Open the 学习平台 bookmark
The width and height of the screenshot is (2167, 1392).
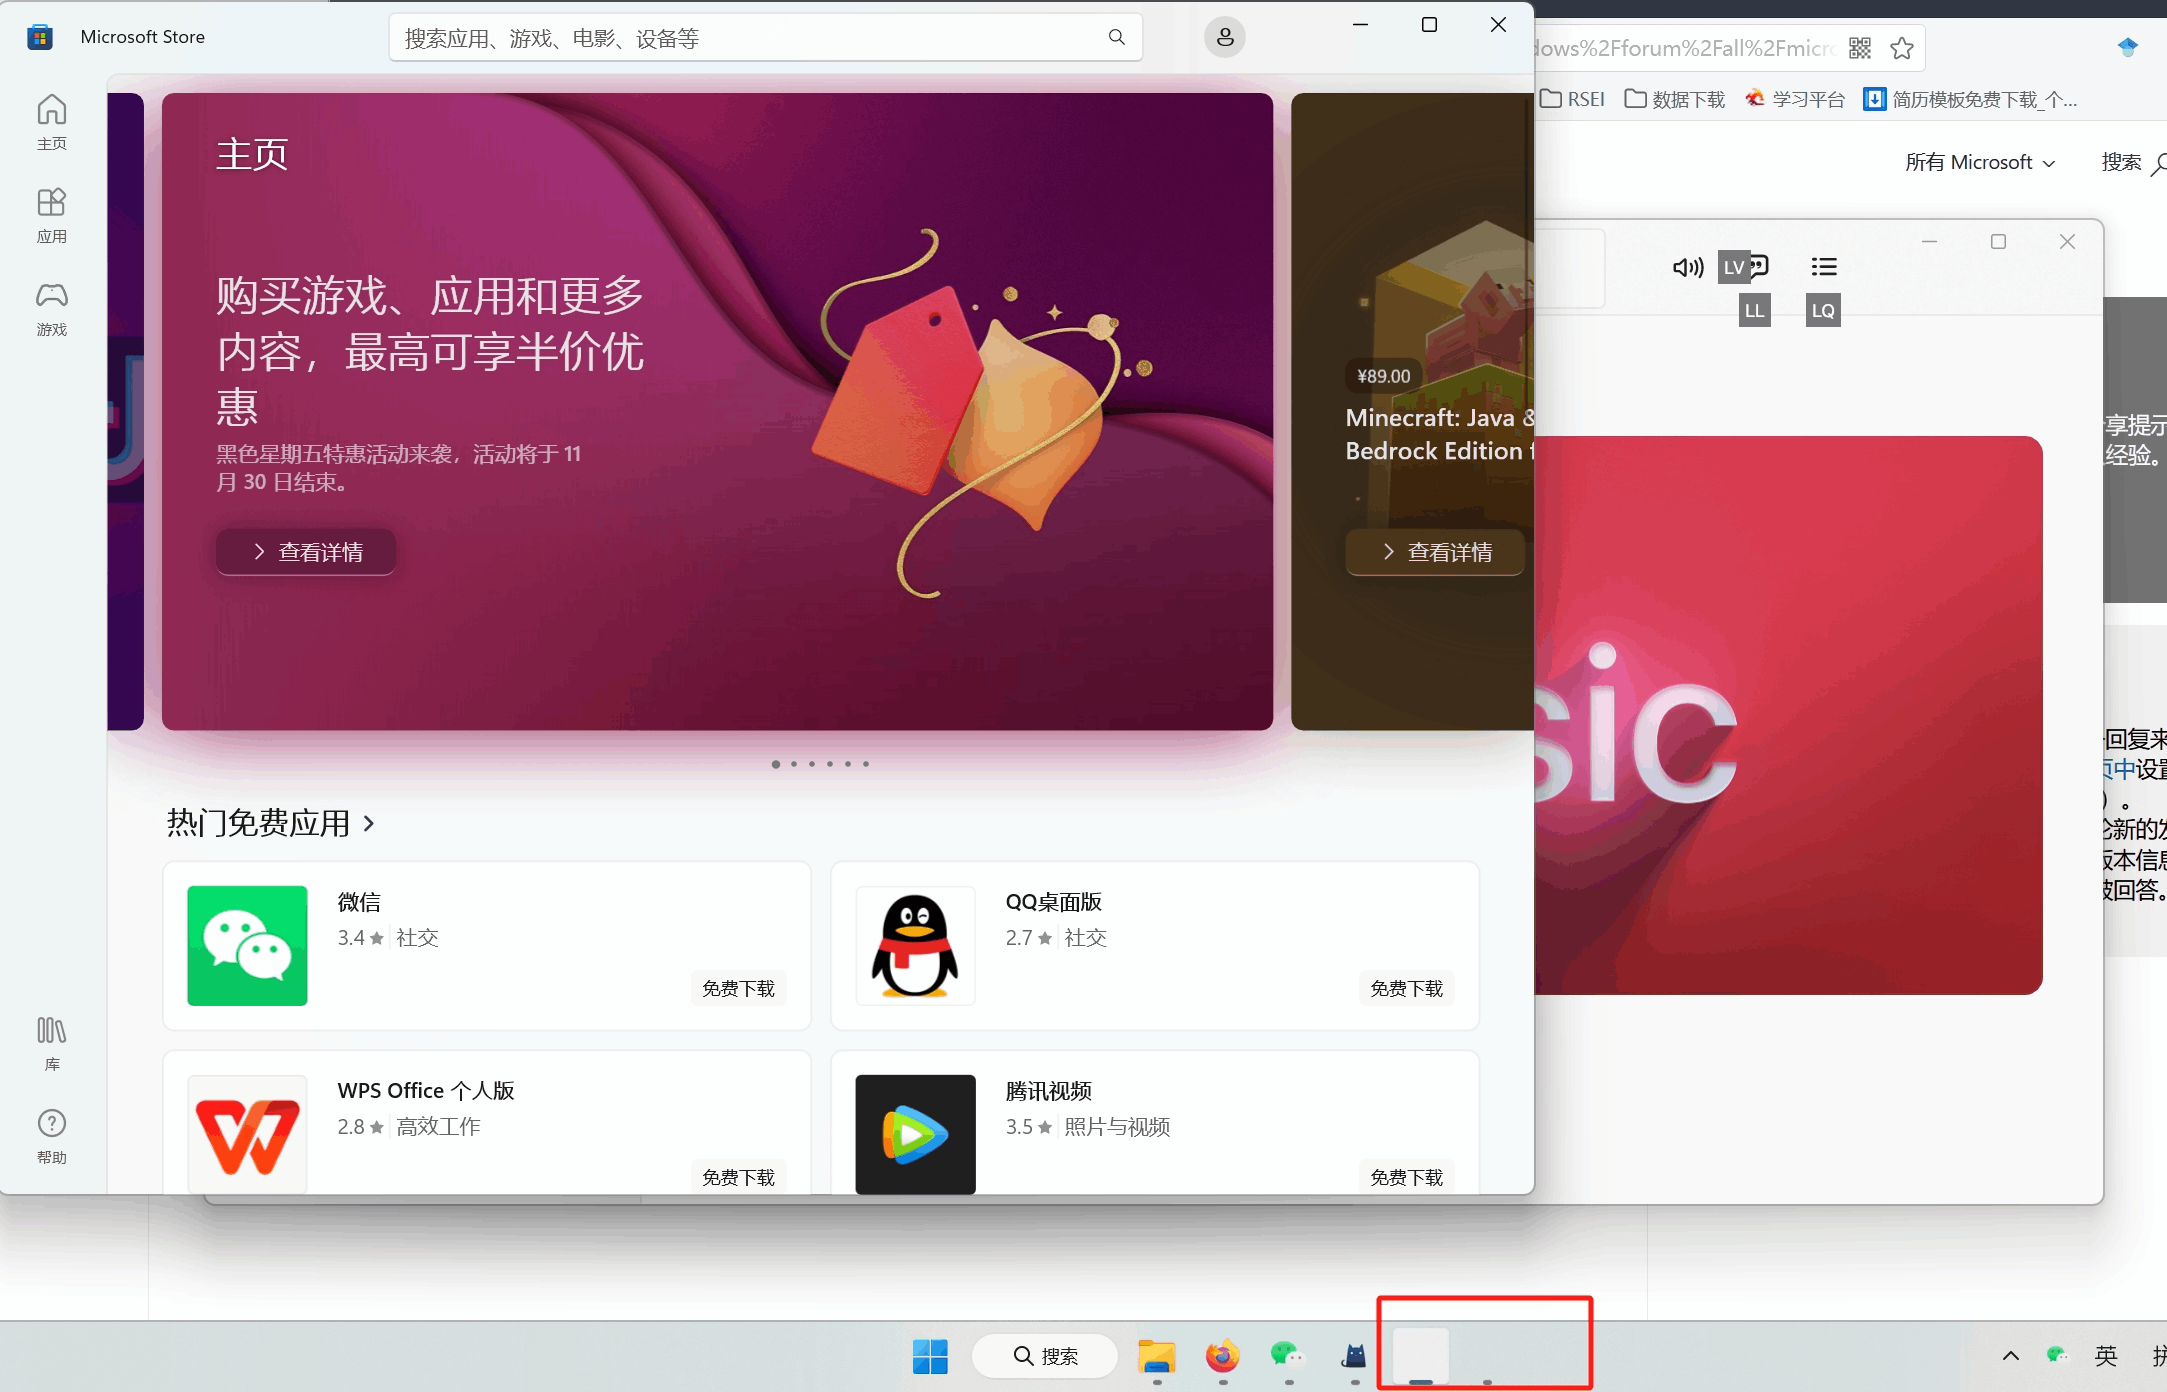[x=1795, y=99]
